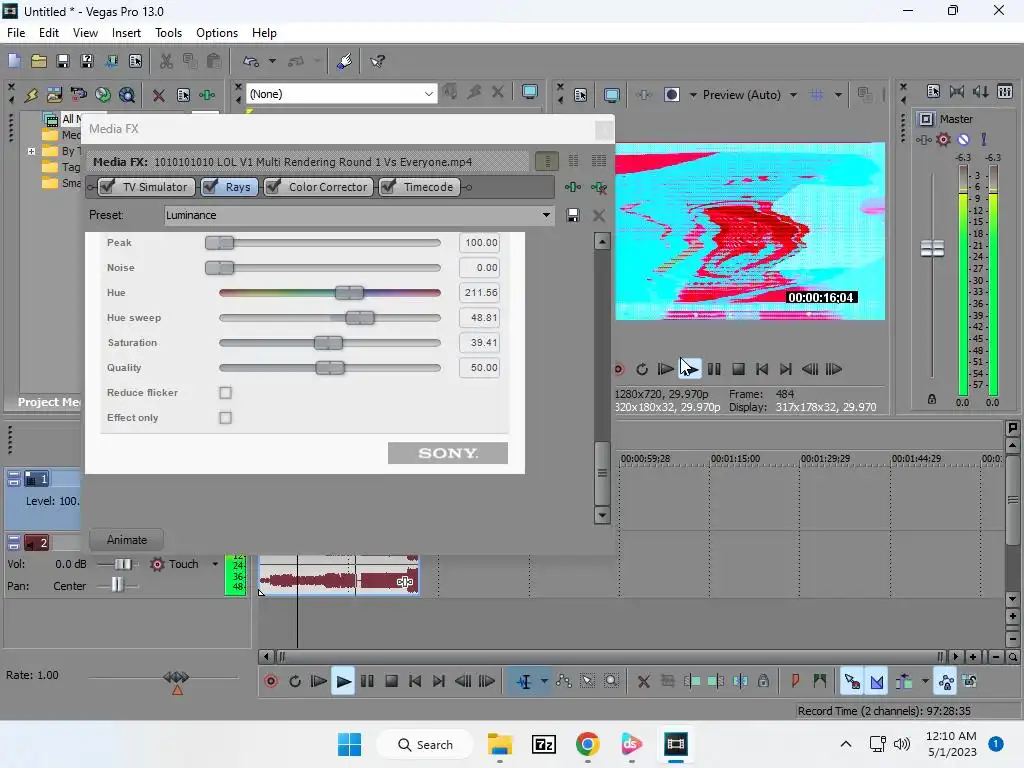Click the Media FX scroll up arrow
The width and height of the screenshot is (1024, 768).
tap(602, 242)
